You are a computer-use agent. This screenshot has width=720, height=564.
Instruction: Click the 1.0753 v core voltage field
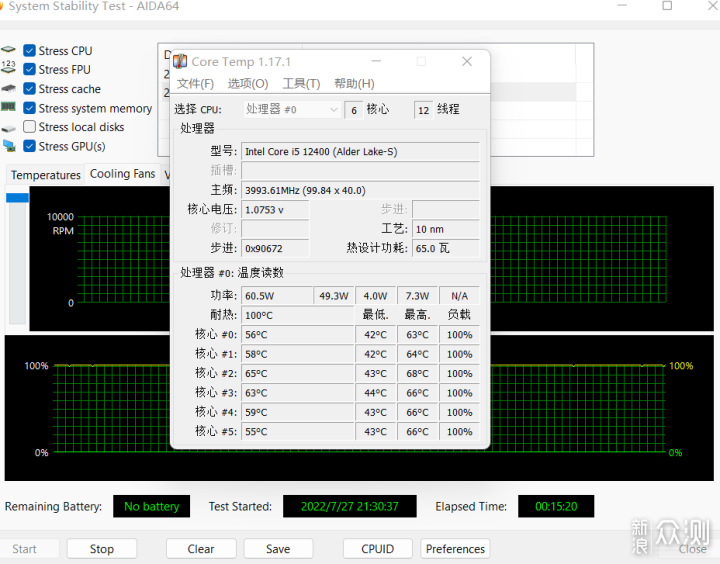coord(275,210)
